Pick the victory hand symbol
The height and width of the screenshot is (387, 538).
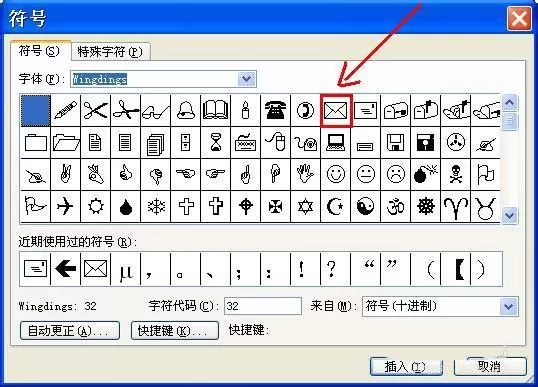pyautogui.click(x=66, y=174)
